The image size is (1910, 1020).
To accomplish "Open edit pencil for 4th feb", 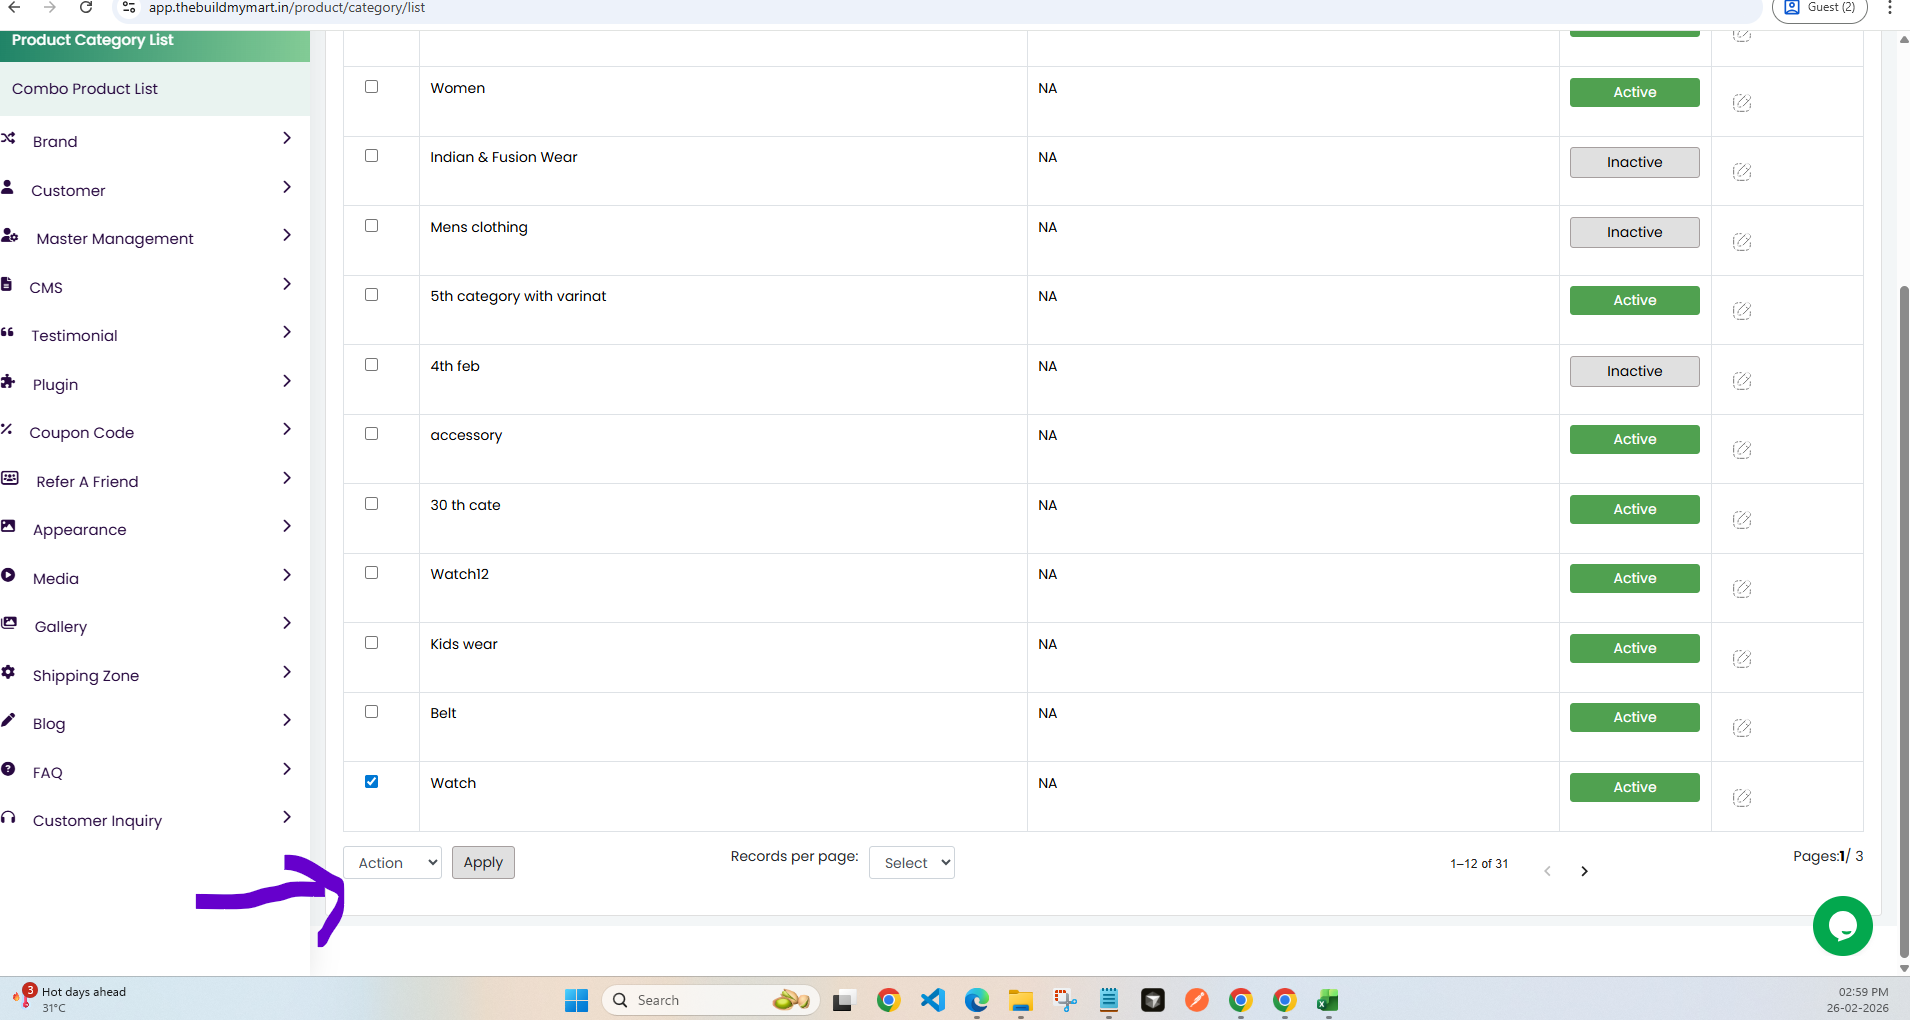I will coord(1741,381).
